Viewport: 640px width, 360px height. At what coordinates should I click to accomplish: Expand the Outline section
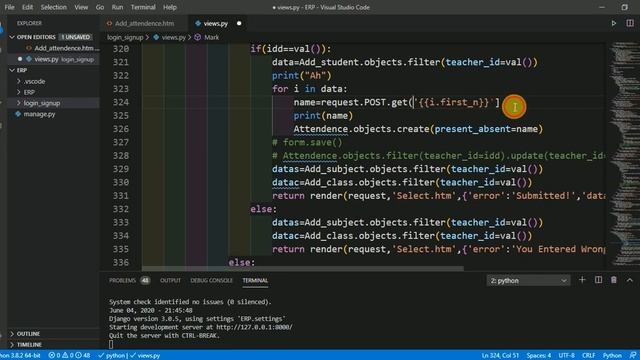point(29,333)
